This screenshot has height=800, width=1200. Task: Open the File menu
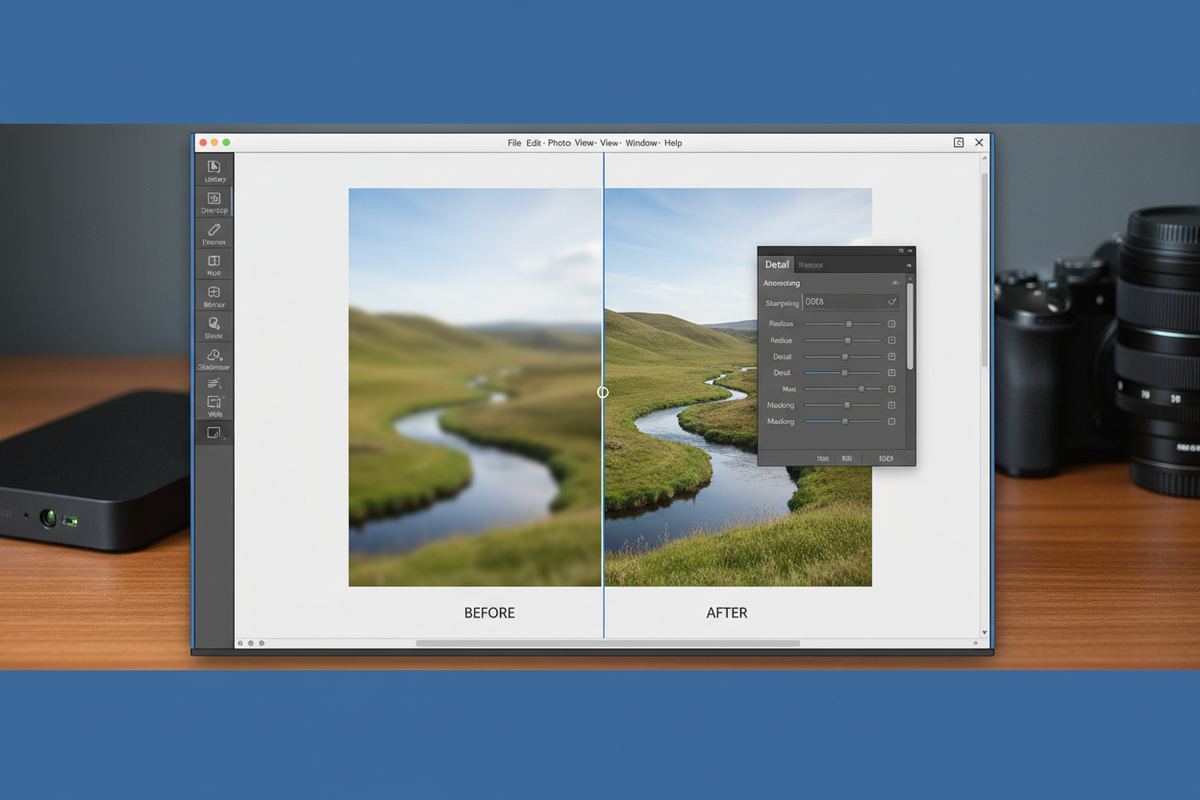pyautogui.click(x=514, y=143)
